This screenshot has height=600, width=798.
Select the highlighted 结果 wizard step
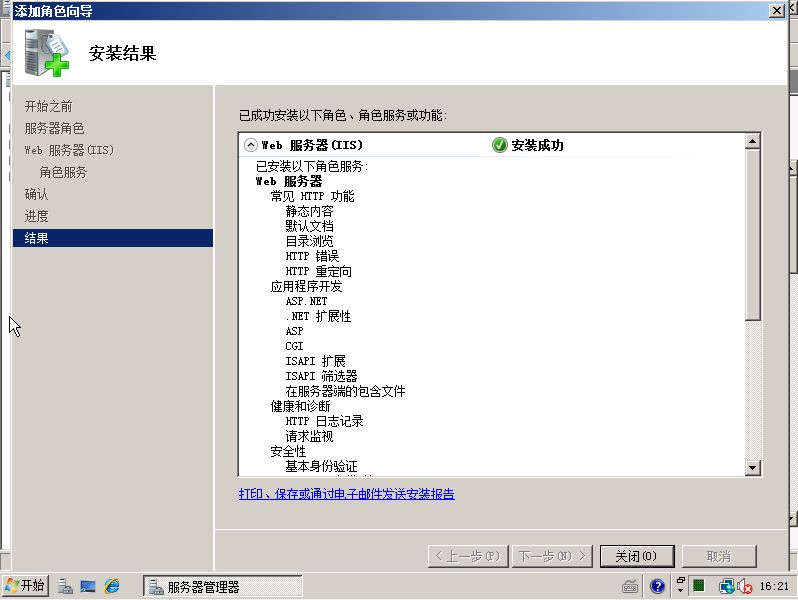(112, 238)
